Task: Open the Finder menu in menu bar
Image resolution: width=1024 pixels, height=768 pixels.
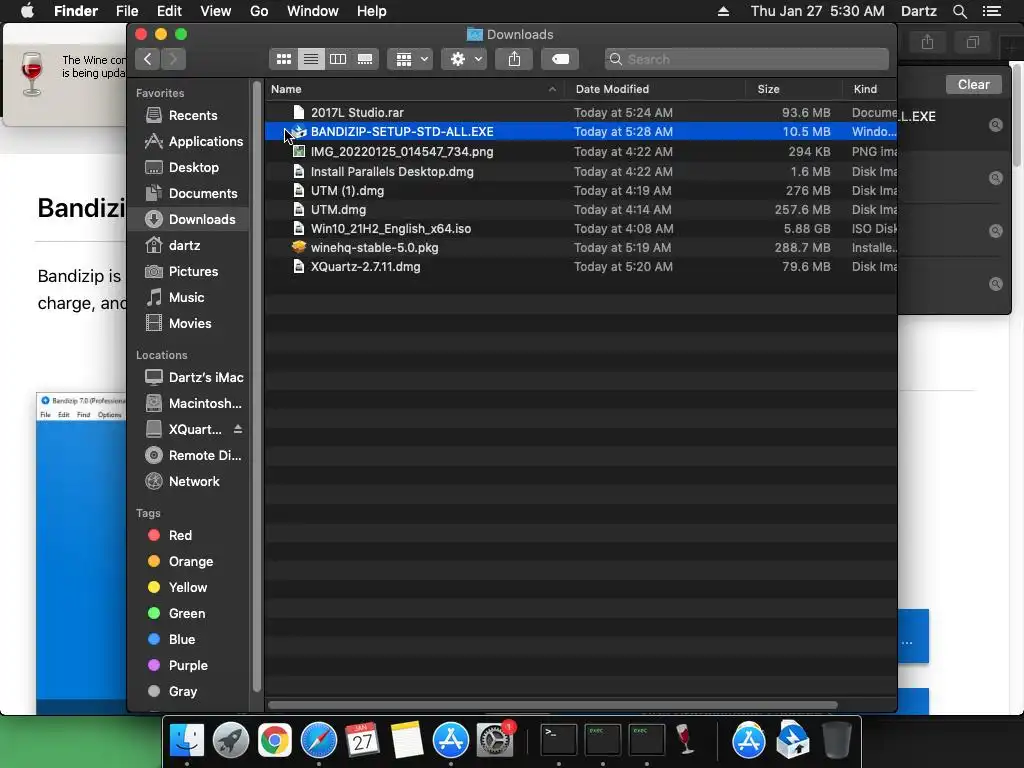Action: click(76, 11)
